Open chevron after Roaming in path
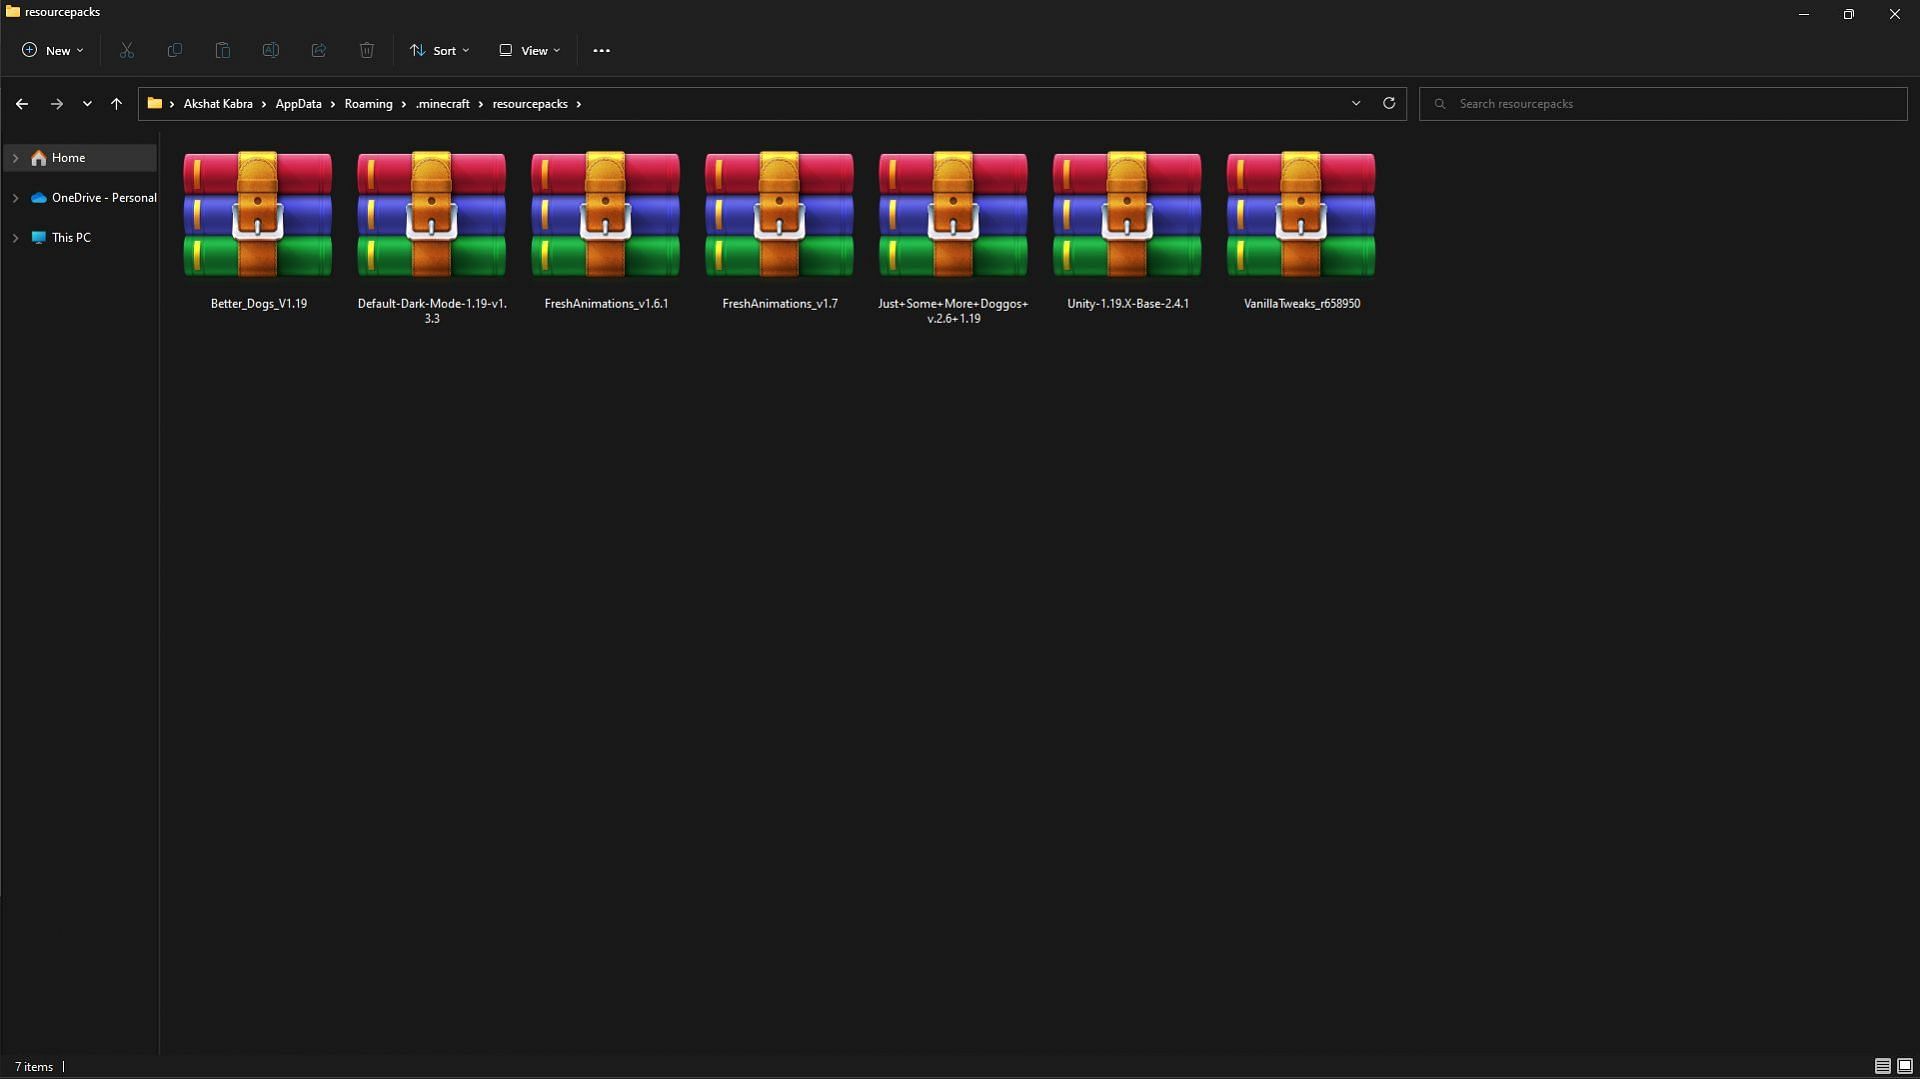The height and width of the screenshot is (1079, 1920). pyautogui.click(x=404, y=104)
